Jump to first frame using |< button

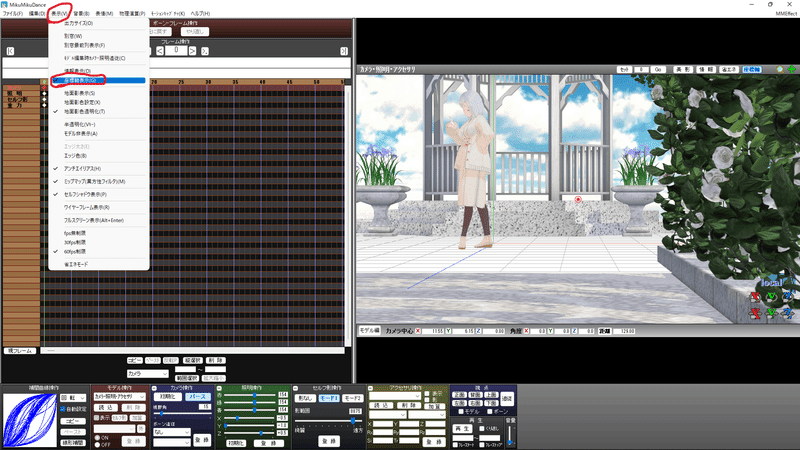tap(10, 51)
